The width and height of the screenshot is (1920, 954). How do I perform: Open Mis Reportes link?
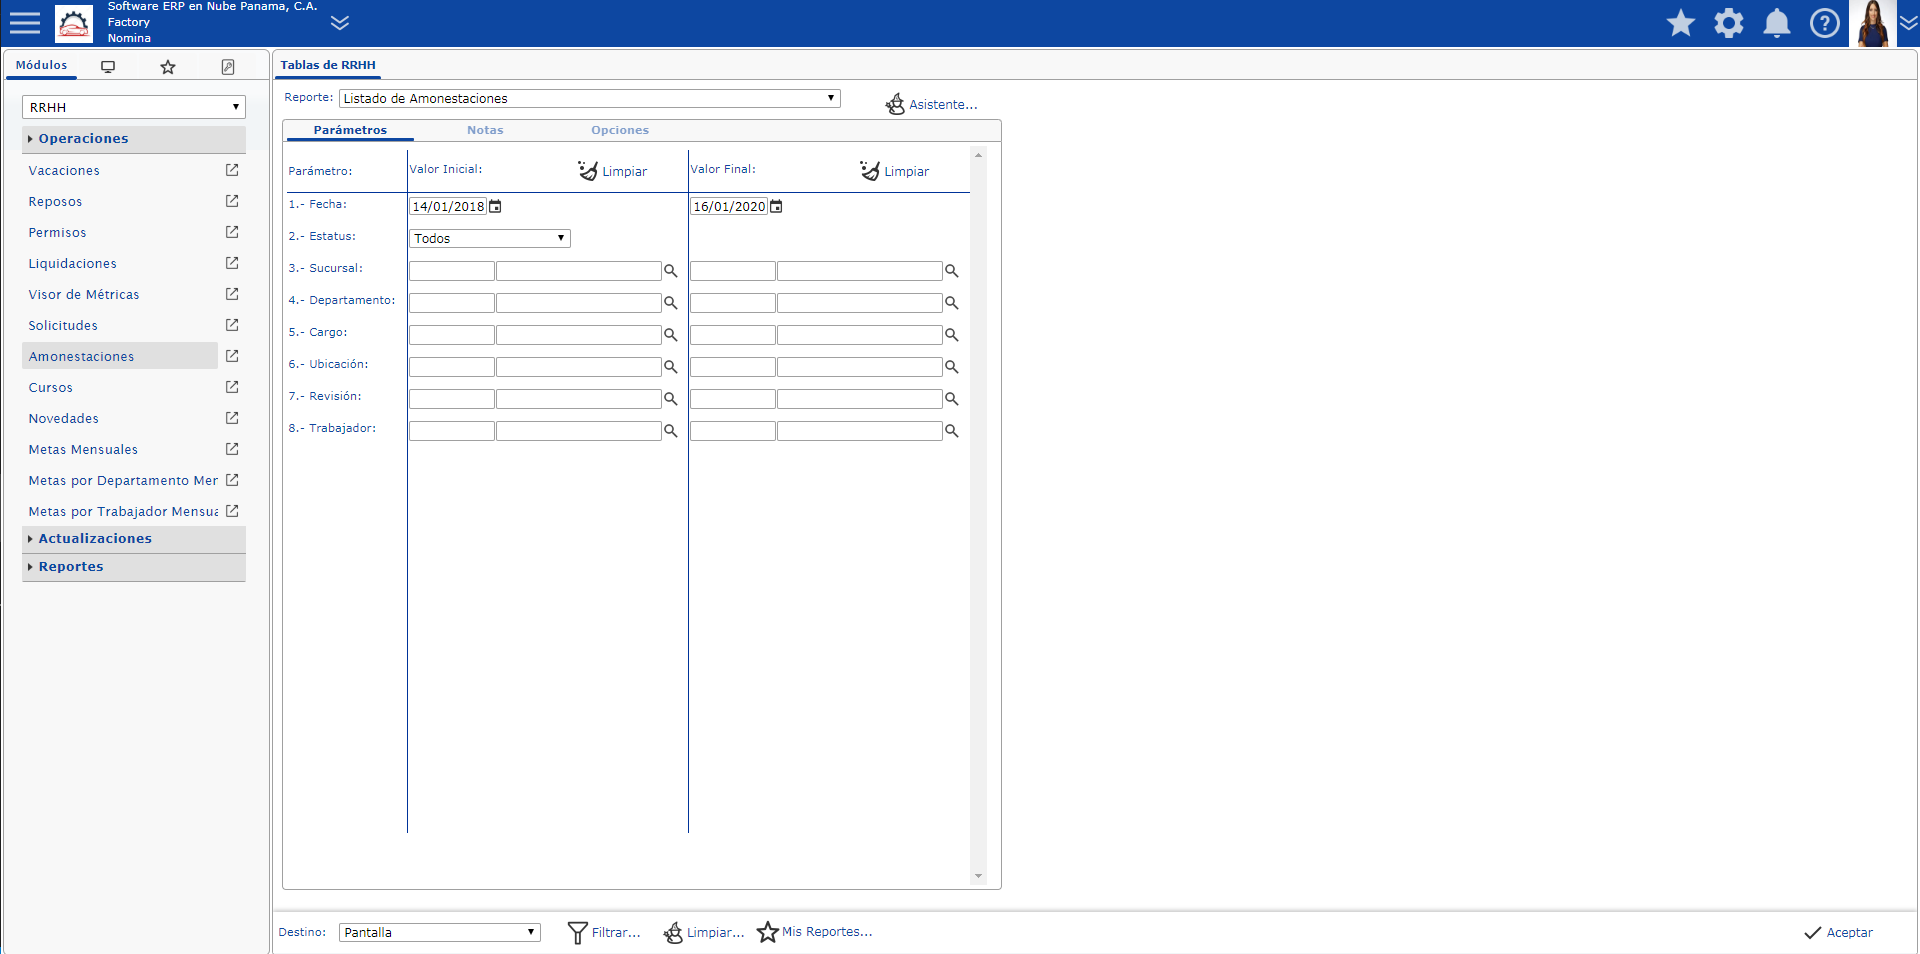coord(815,932)
